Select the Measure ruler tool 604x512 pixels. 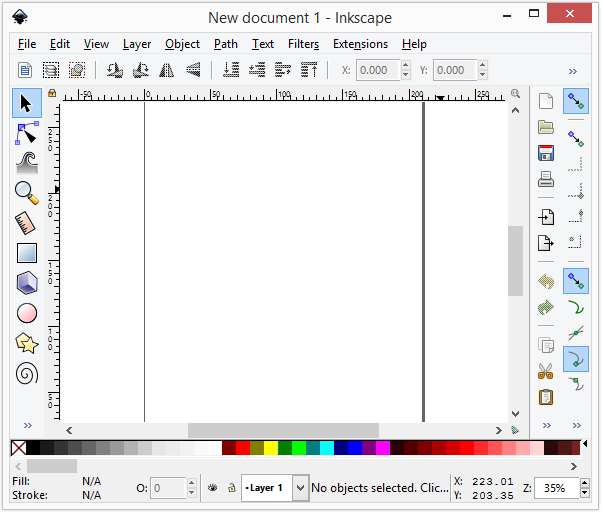tap(27, 223)
